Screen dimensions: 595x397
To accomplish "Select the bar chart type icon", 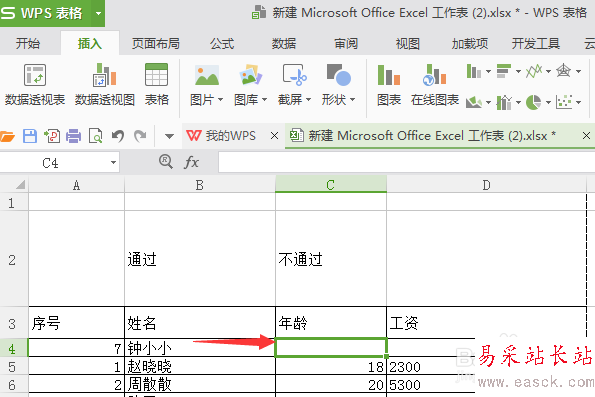I will point(504,71).
